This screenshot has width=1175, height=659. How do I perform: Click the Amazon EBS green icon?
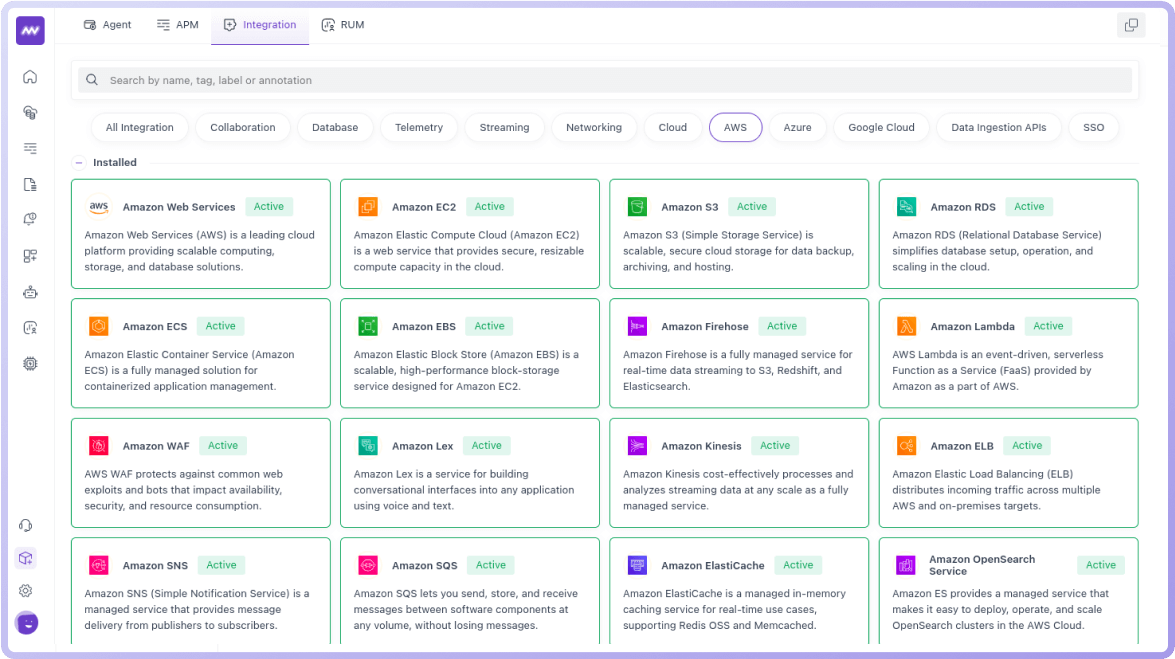coord(368,326)
